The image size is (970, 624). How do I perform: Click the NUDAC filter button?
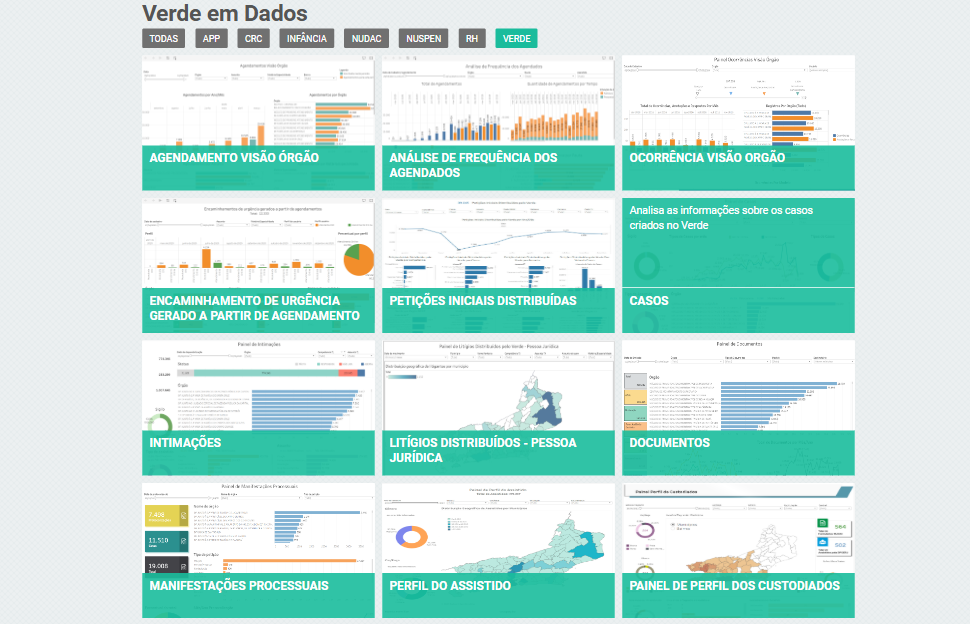click(x=366, y=39)
